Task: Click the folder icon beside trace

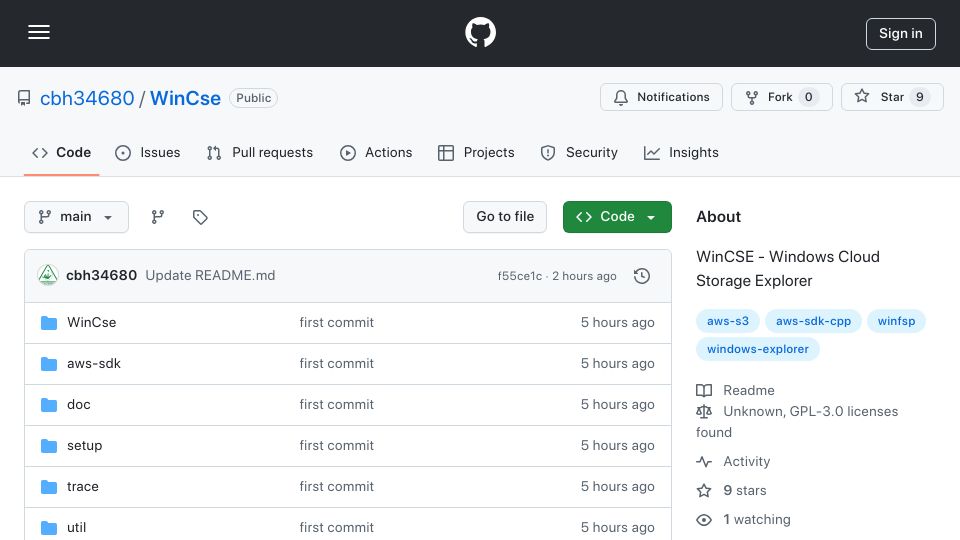Action: point(49,487)
